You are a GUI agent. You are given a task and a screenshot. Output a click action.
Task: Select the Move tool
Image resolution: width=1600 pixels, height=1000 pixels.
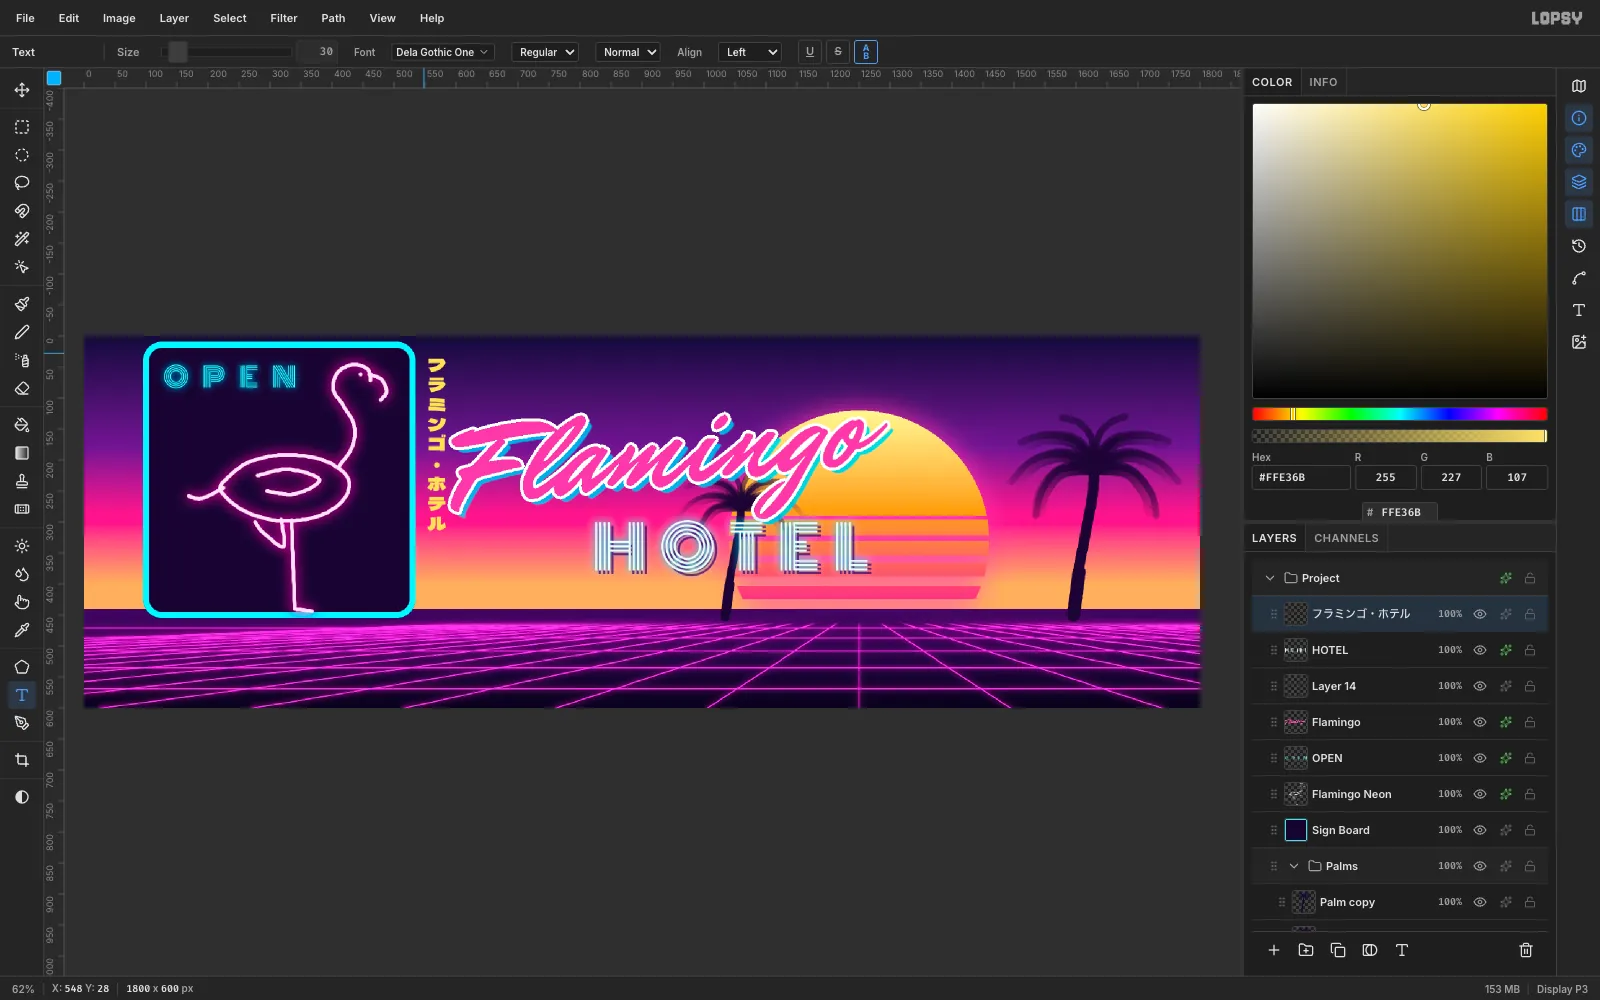coord(22,90)
